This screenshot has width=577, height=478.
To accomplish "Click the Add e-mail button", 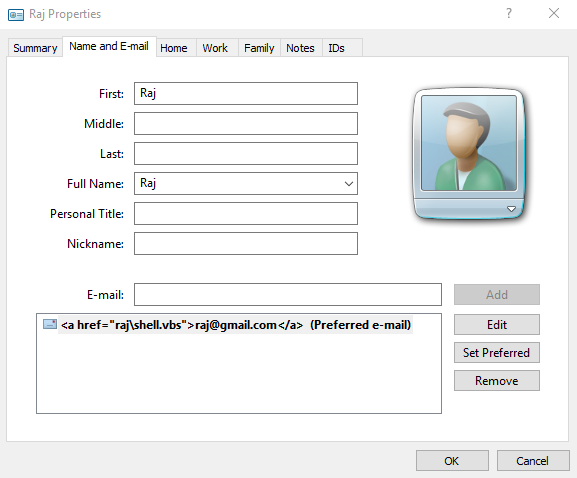I will click(497, 294).
